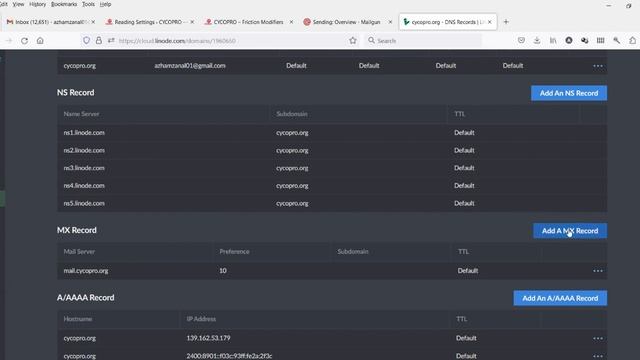Click the Hostname column header
The image size is (640, 360).
click(78, 319)
